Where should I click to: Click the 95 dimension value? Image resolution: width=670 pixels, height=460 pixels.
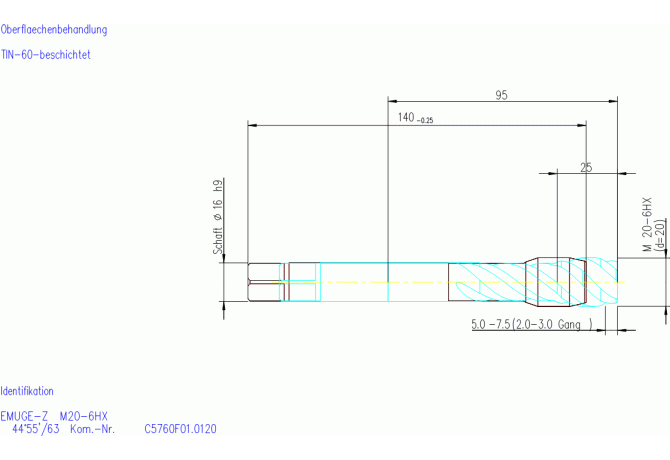(x=501, y=95)
